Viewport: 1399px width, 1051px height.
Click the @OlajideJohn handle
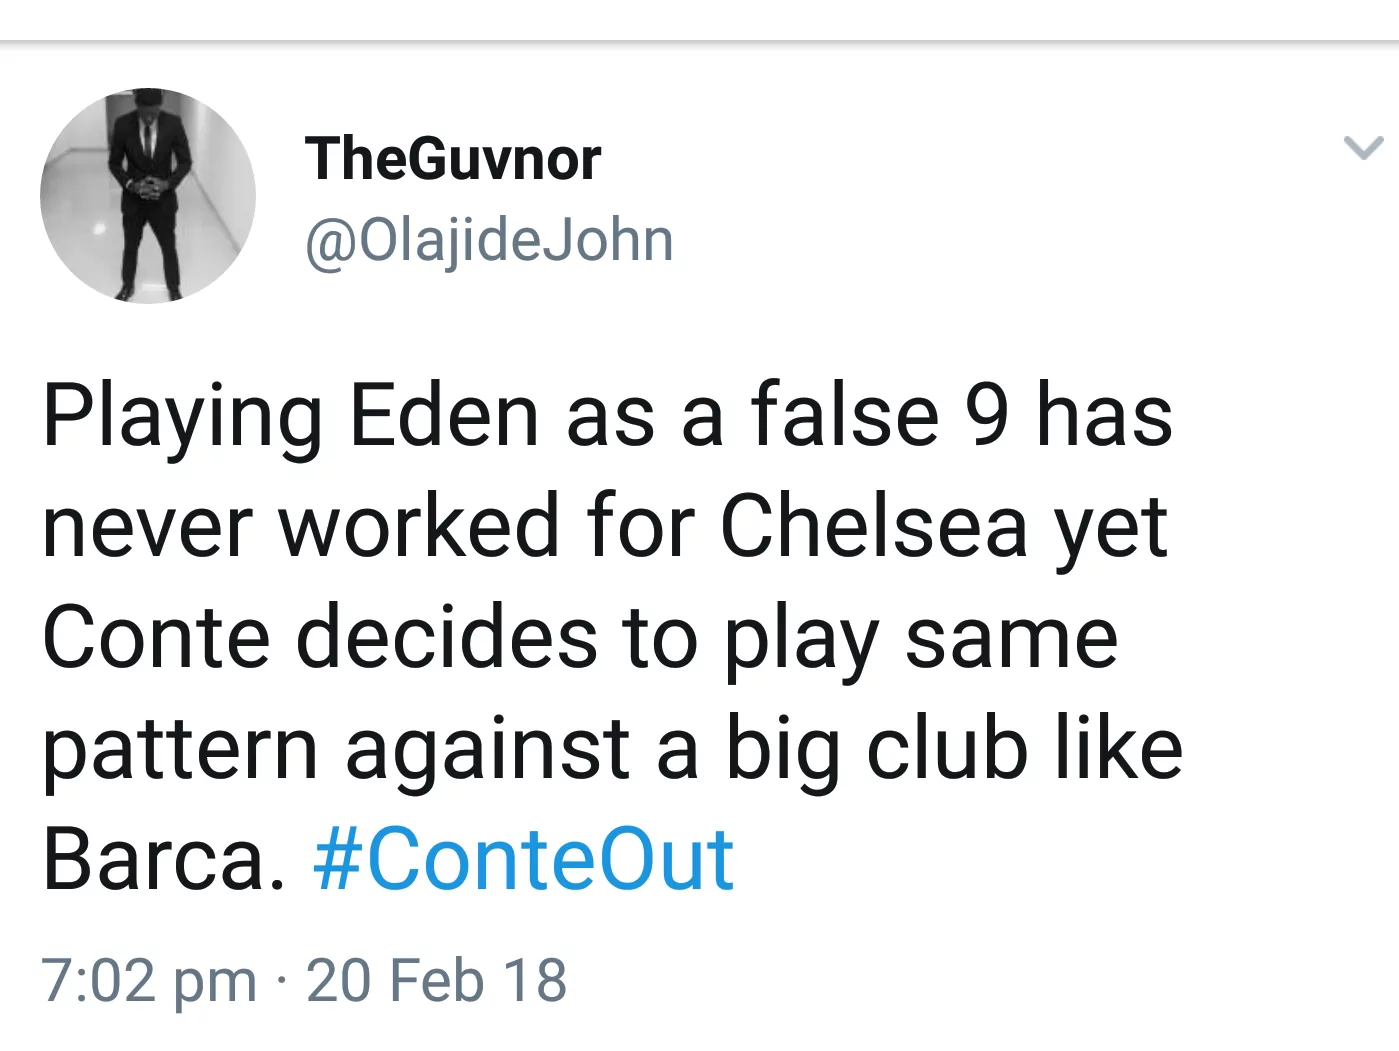(x=488, y=238)
